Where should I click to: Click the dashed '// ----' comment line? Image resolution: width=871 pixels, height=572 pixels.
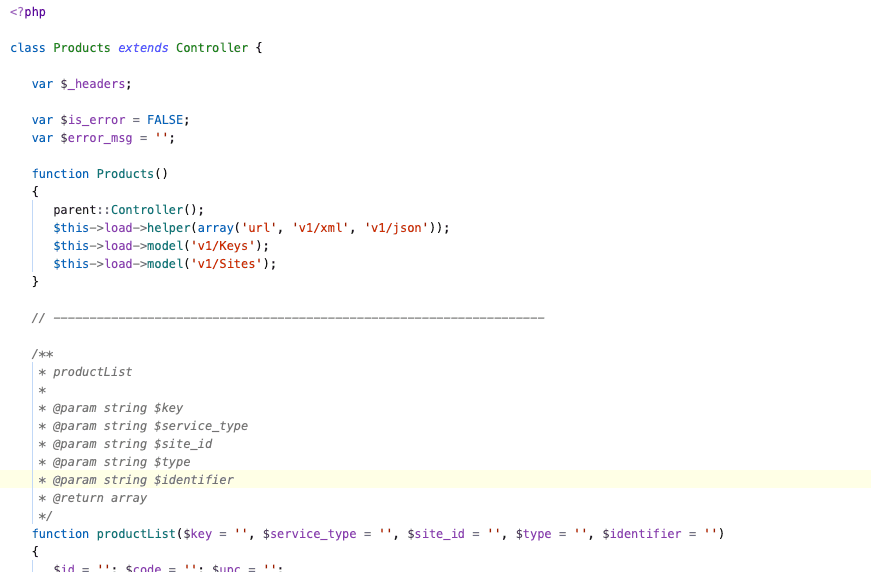tap(288, 318)
